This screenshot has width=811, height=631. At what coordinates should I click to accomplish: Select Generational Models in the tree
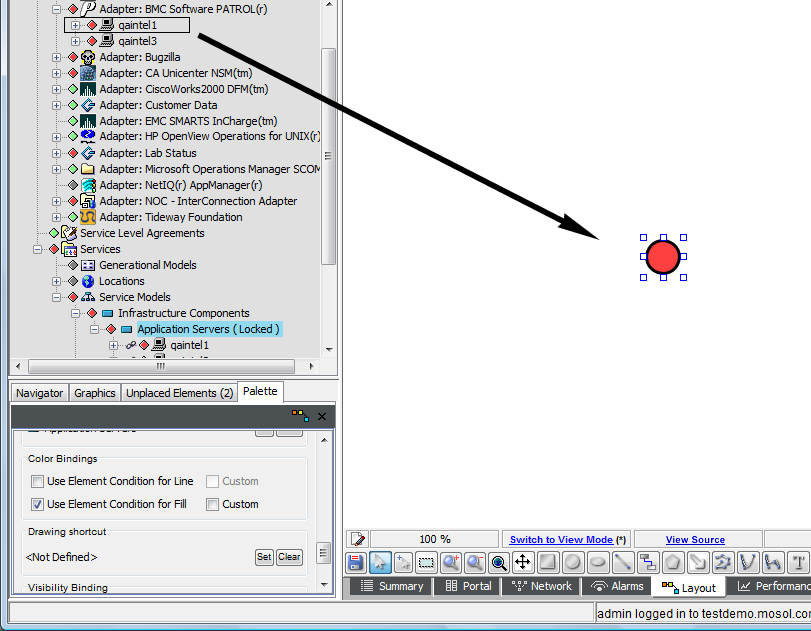[148, 265]
